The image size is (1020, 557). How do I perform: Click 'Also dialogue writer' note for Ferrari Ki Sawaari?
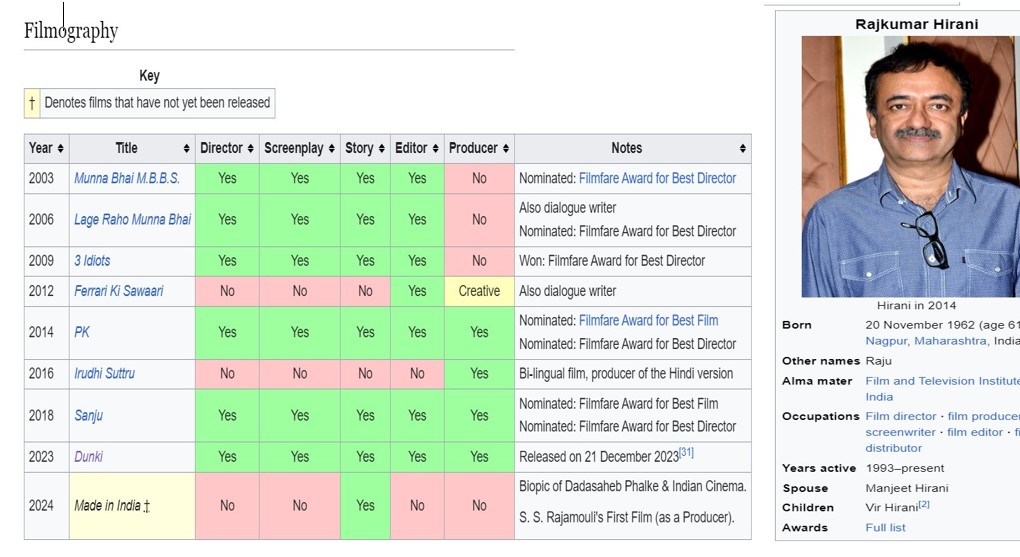point(567,291)
